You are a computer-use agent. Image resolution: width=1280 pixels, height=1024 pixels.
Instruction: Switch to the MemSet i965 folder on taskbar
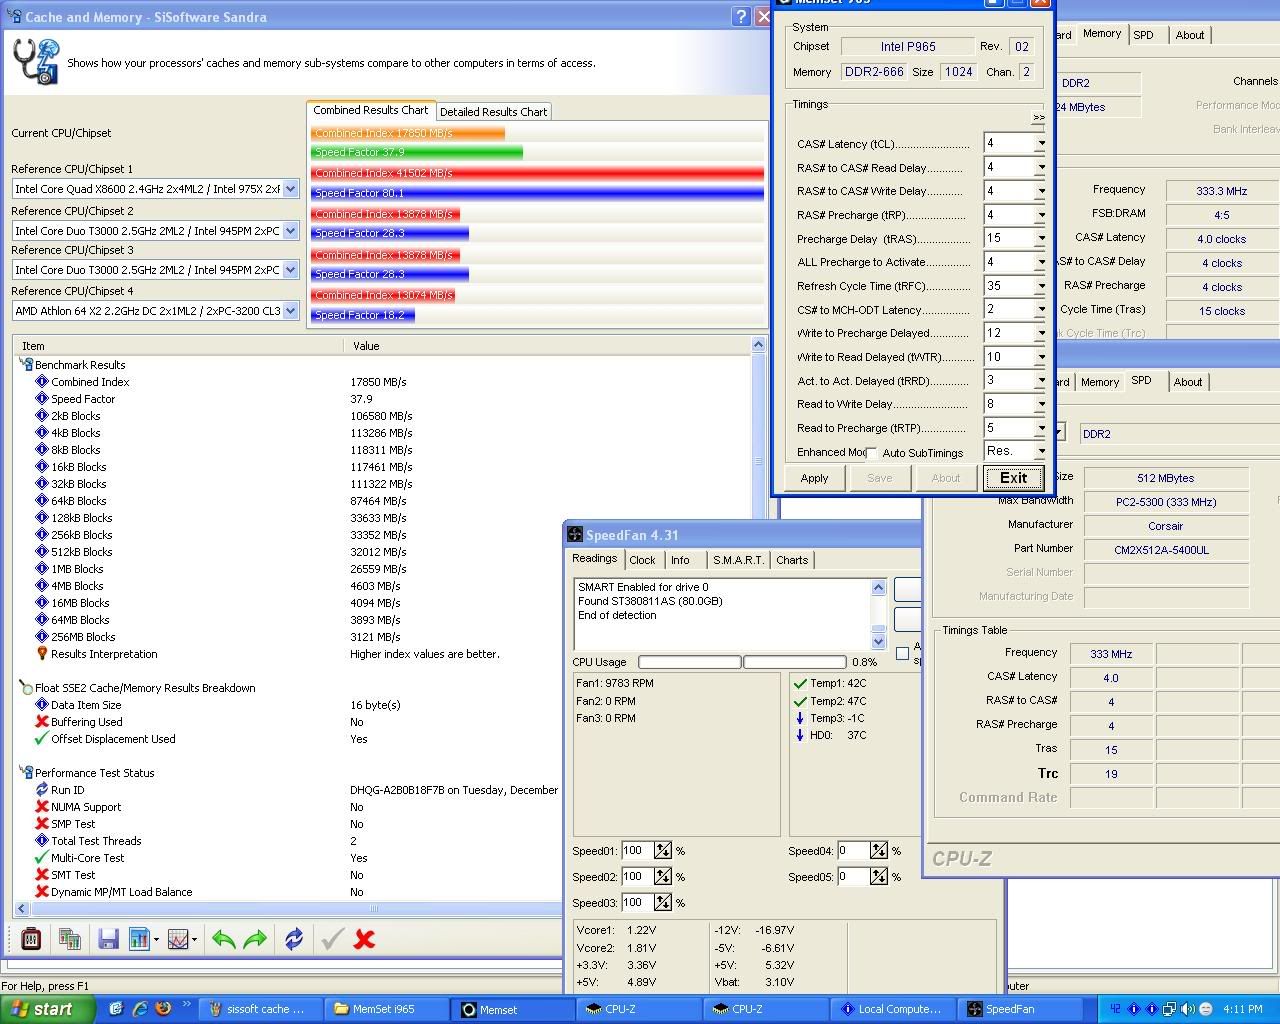(385, 1009)
